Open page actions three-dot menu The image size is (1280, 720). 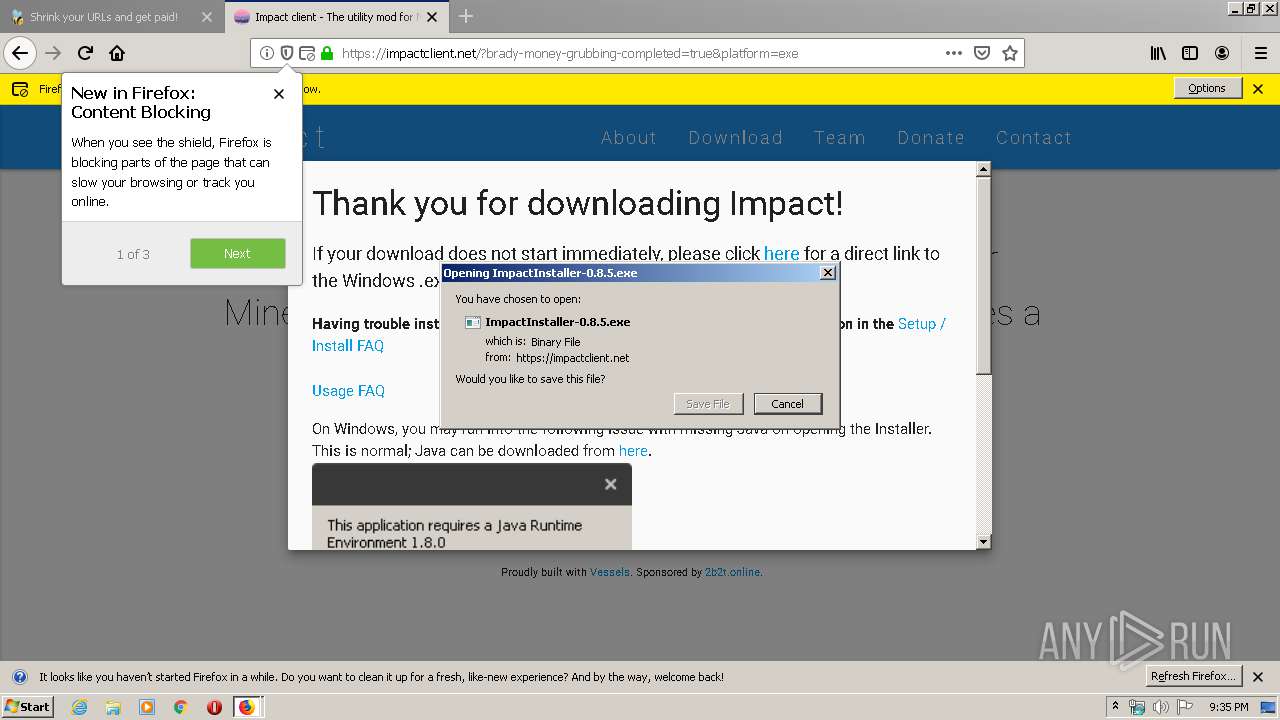(954, 53)
